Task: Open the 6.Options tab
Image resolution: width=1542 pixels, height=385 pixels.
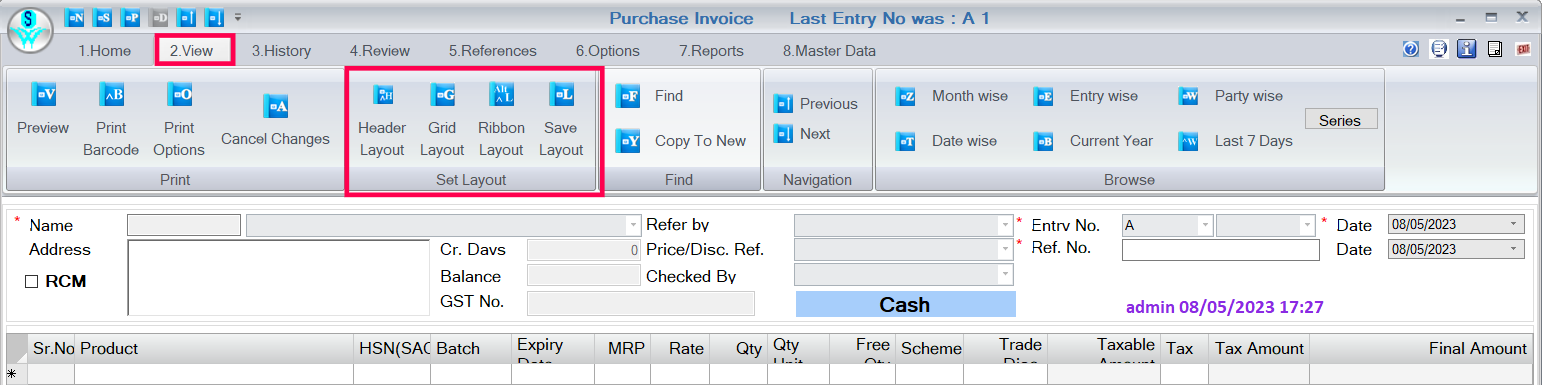Action: (x=607, y=51)
